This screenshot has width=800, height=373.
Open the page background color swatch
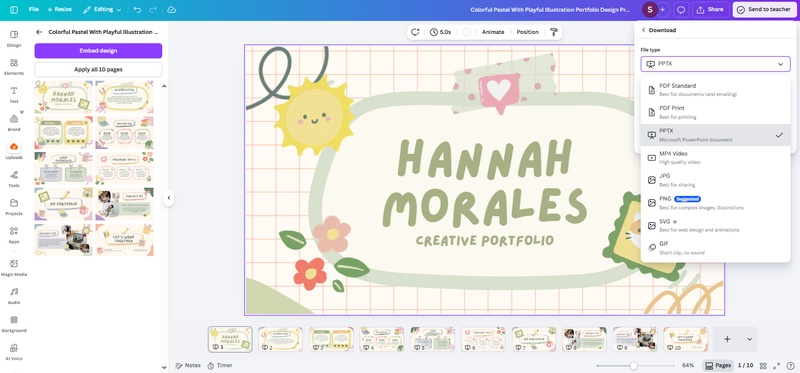coord(467,32)
